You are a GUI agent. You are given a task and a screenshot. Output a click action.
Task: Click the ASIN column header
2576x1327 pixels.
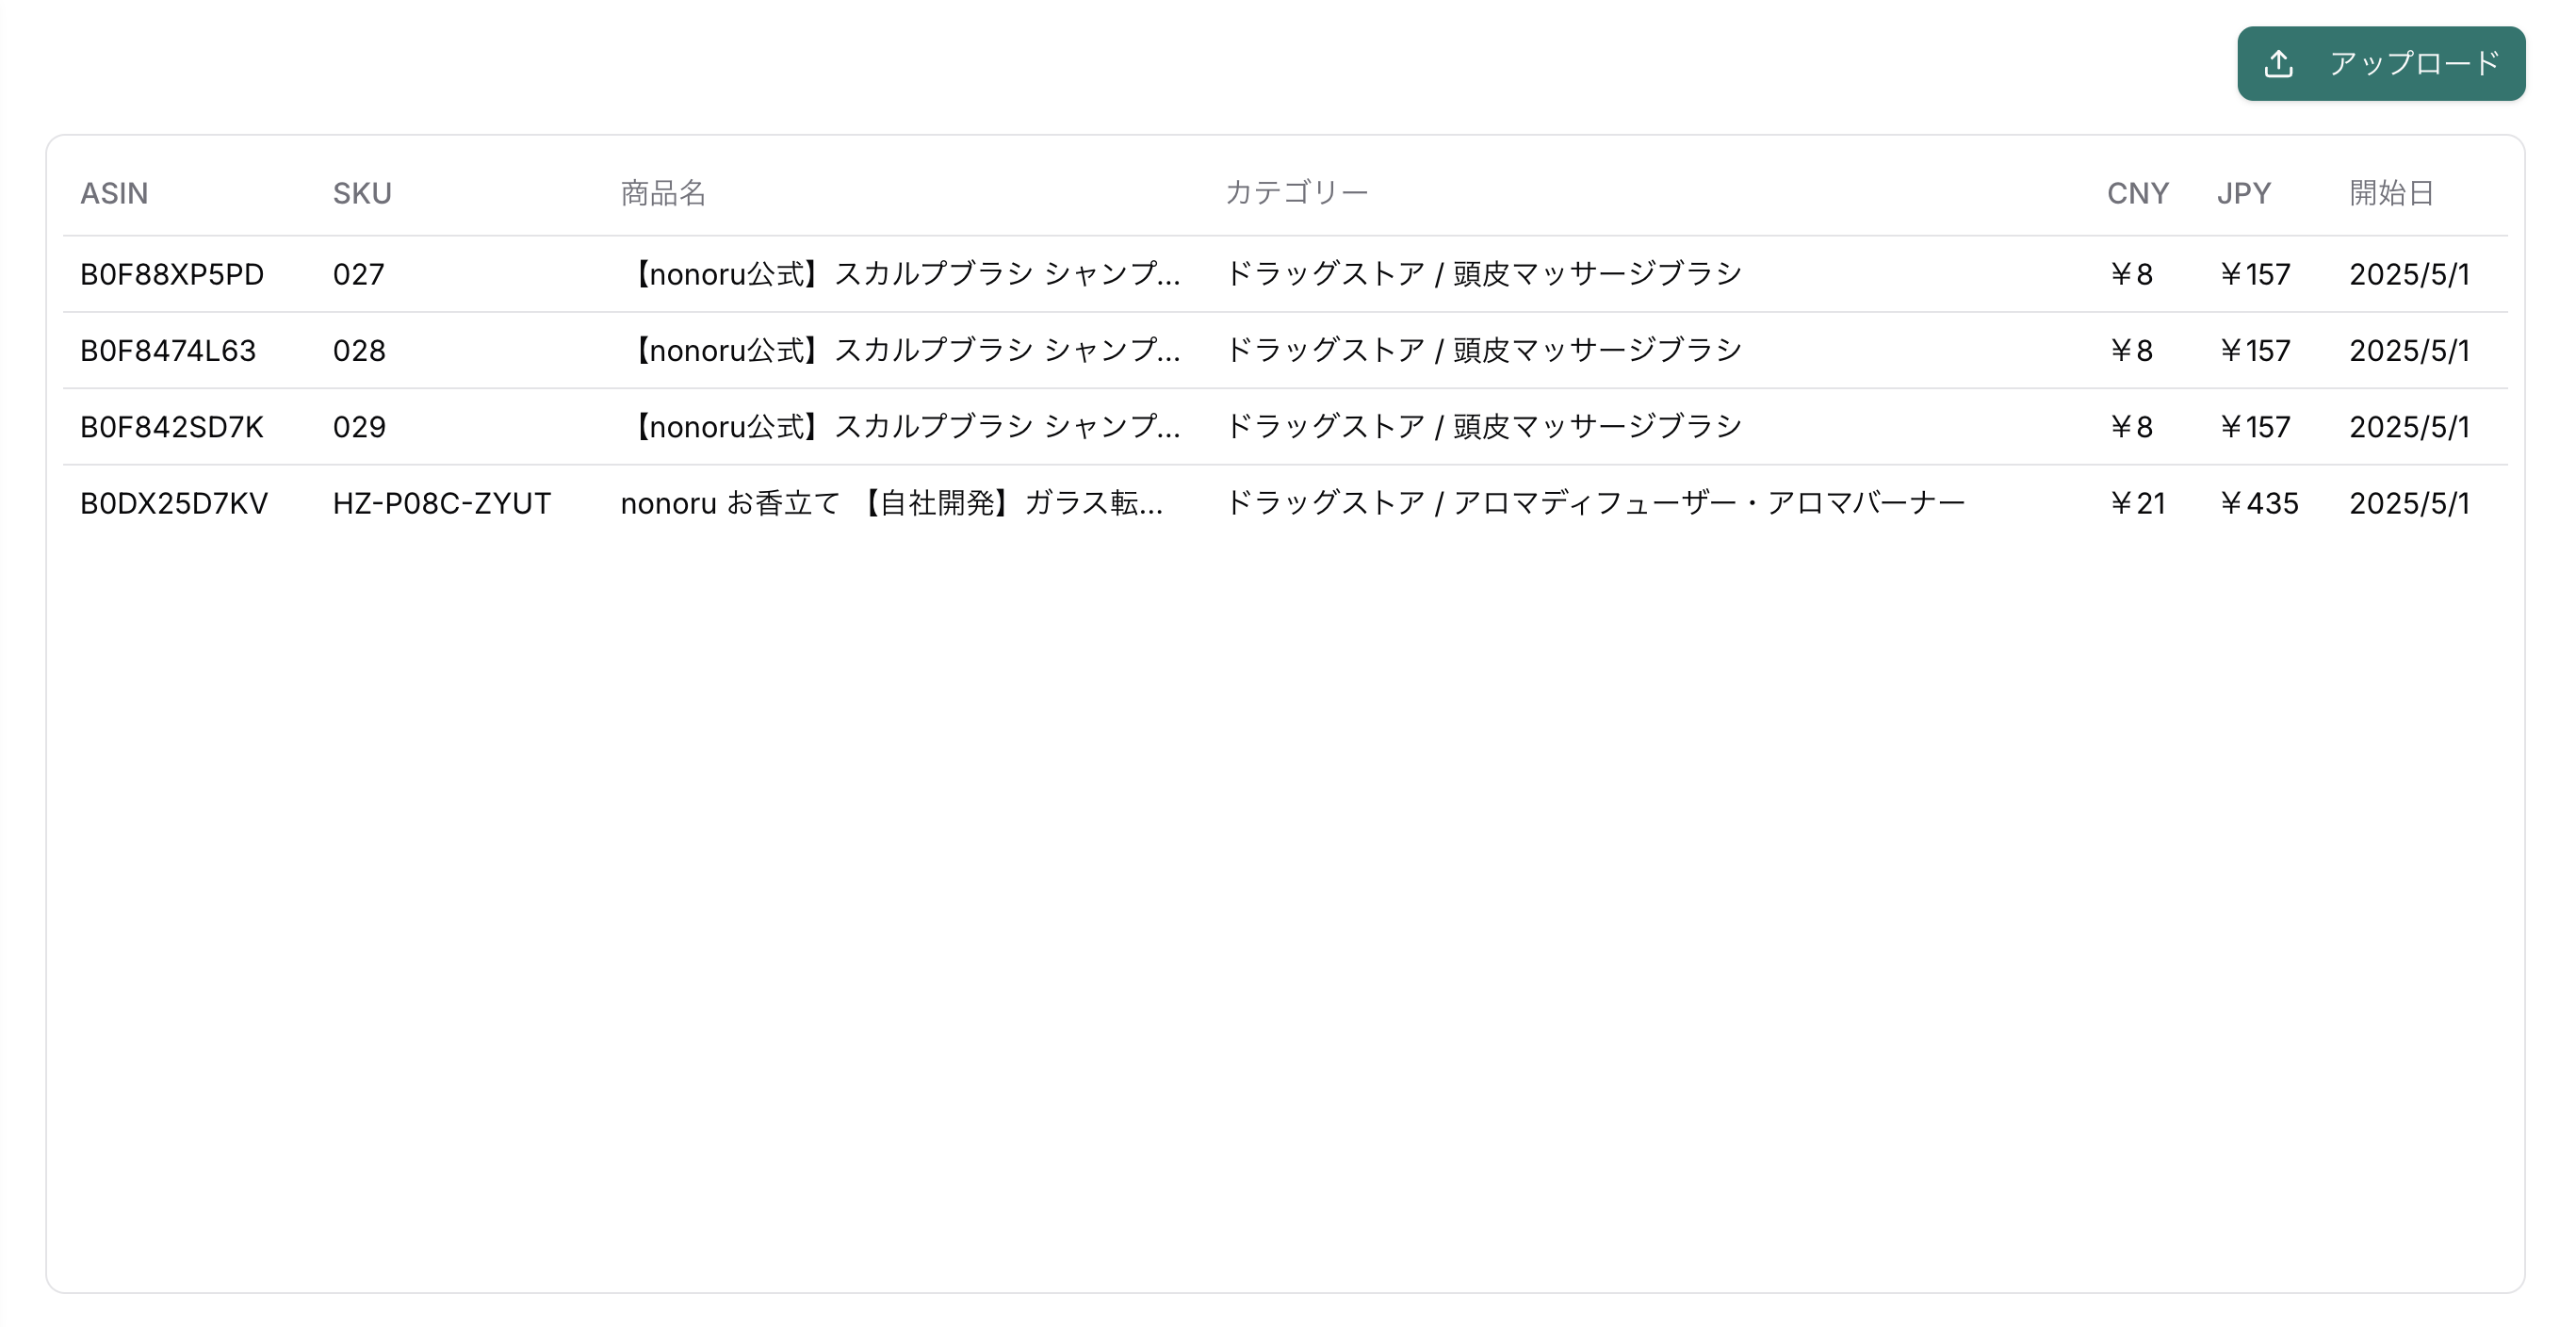point(114,193)
